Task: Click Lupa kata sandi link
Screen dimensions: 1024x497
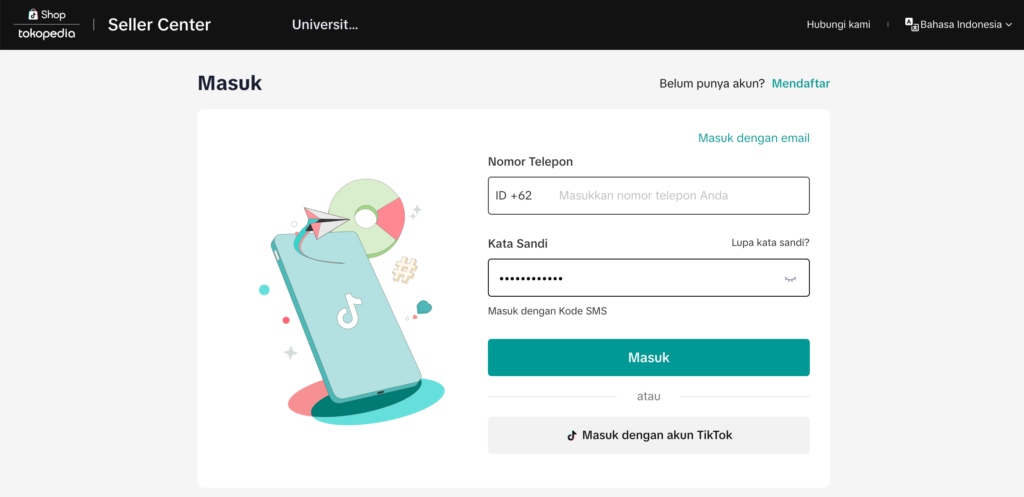Action: 770,242
